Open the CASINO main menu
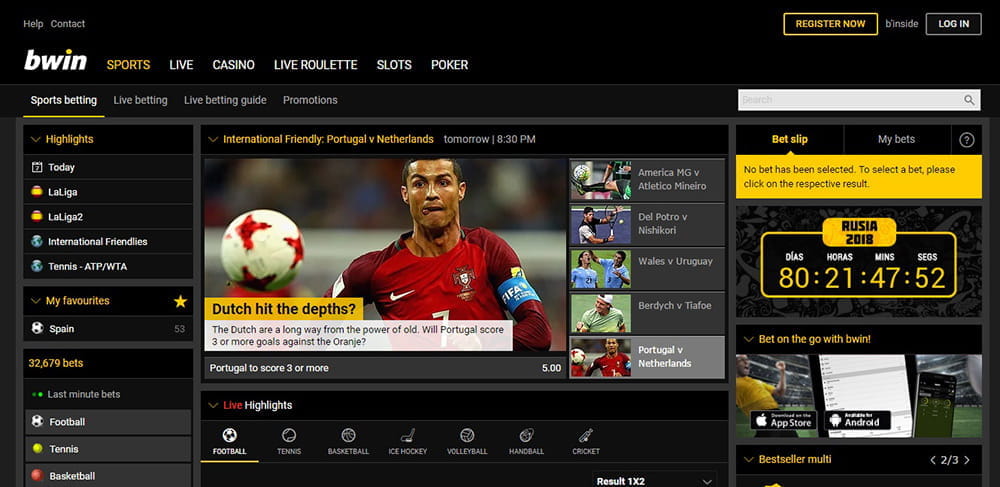 (233, 65)
